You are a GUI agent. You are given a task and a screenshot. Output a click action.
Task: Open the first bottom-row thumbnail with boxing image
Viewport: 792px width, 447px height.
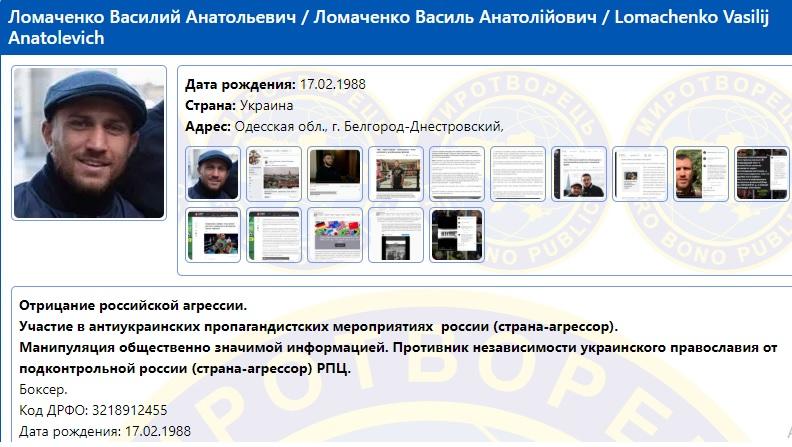213,235
